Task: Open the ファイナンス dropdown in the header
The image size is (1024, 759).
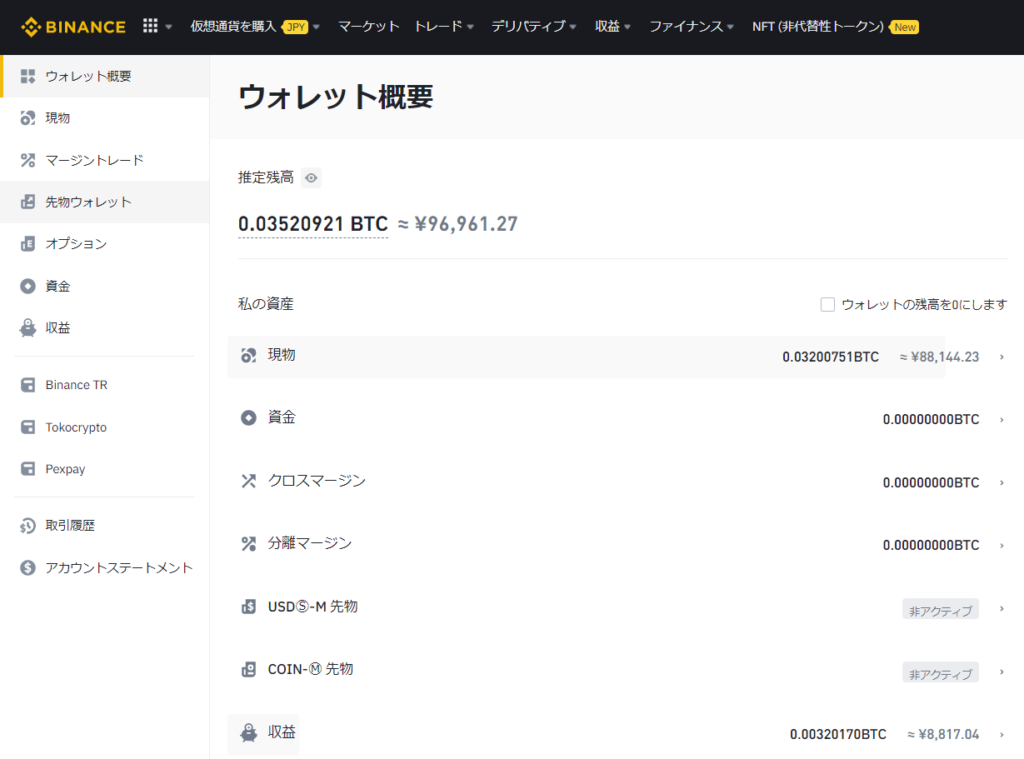Action: (x=691, y=27)
